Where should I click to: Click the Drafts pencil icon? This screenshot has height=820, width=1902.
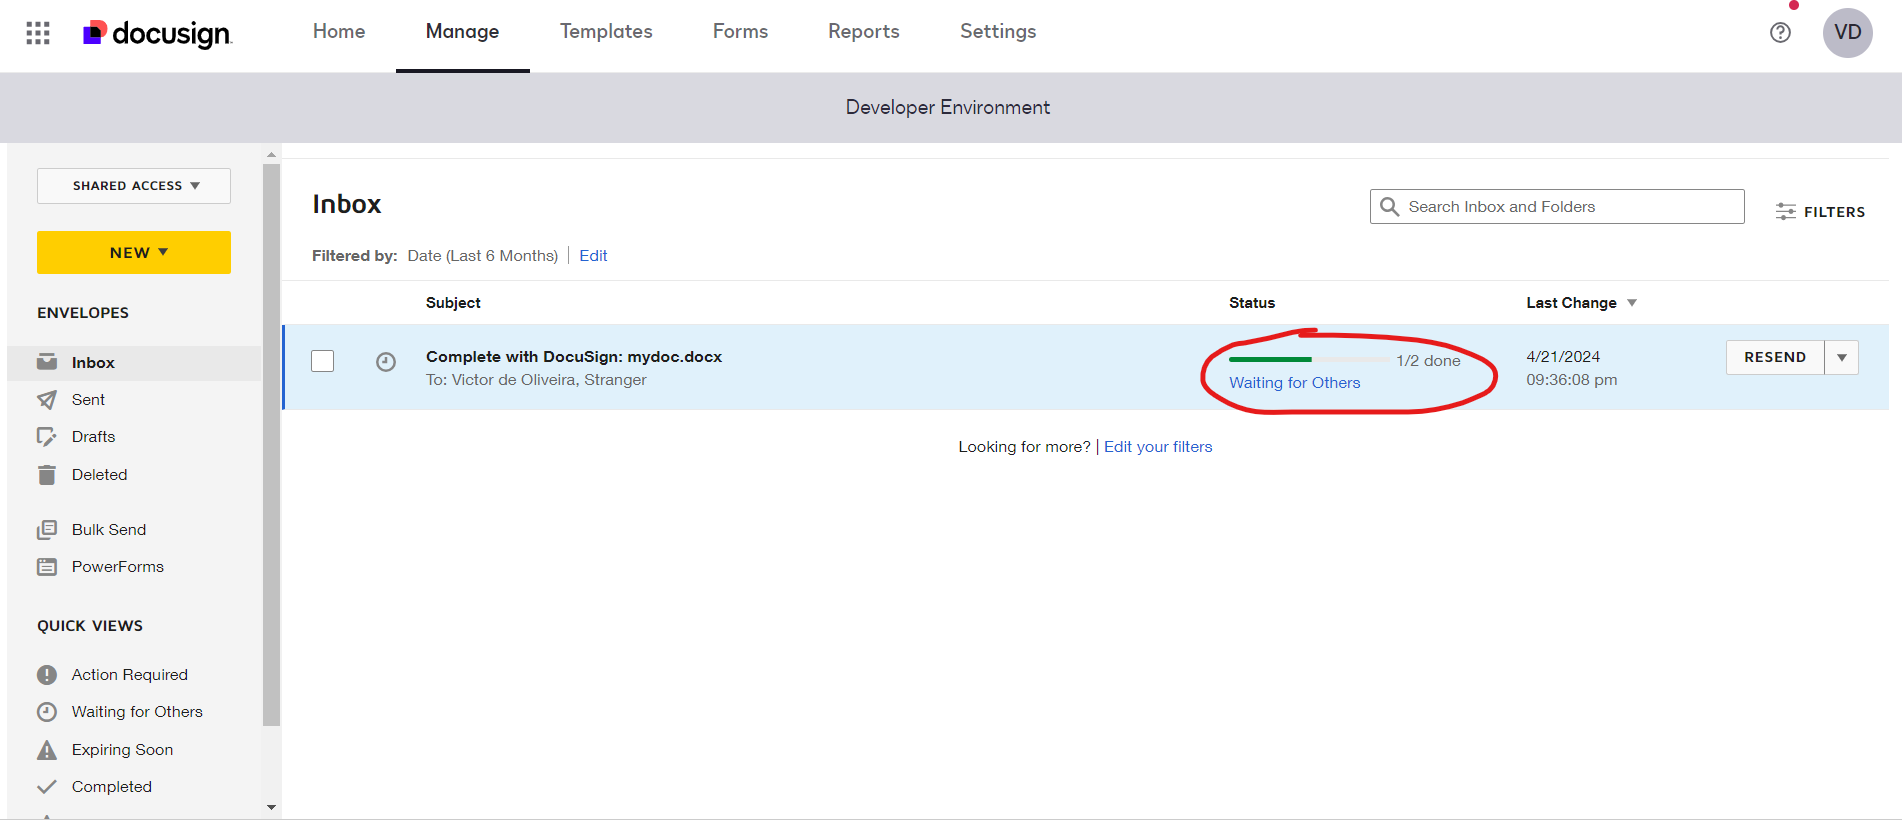coord(47,437)
